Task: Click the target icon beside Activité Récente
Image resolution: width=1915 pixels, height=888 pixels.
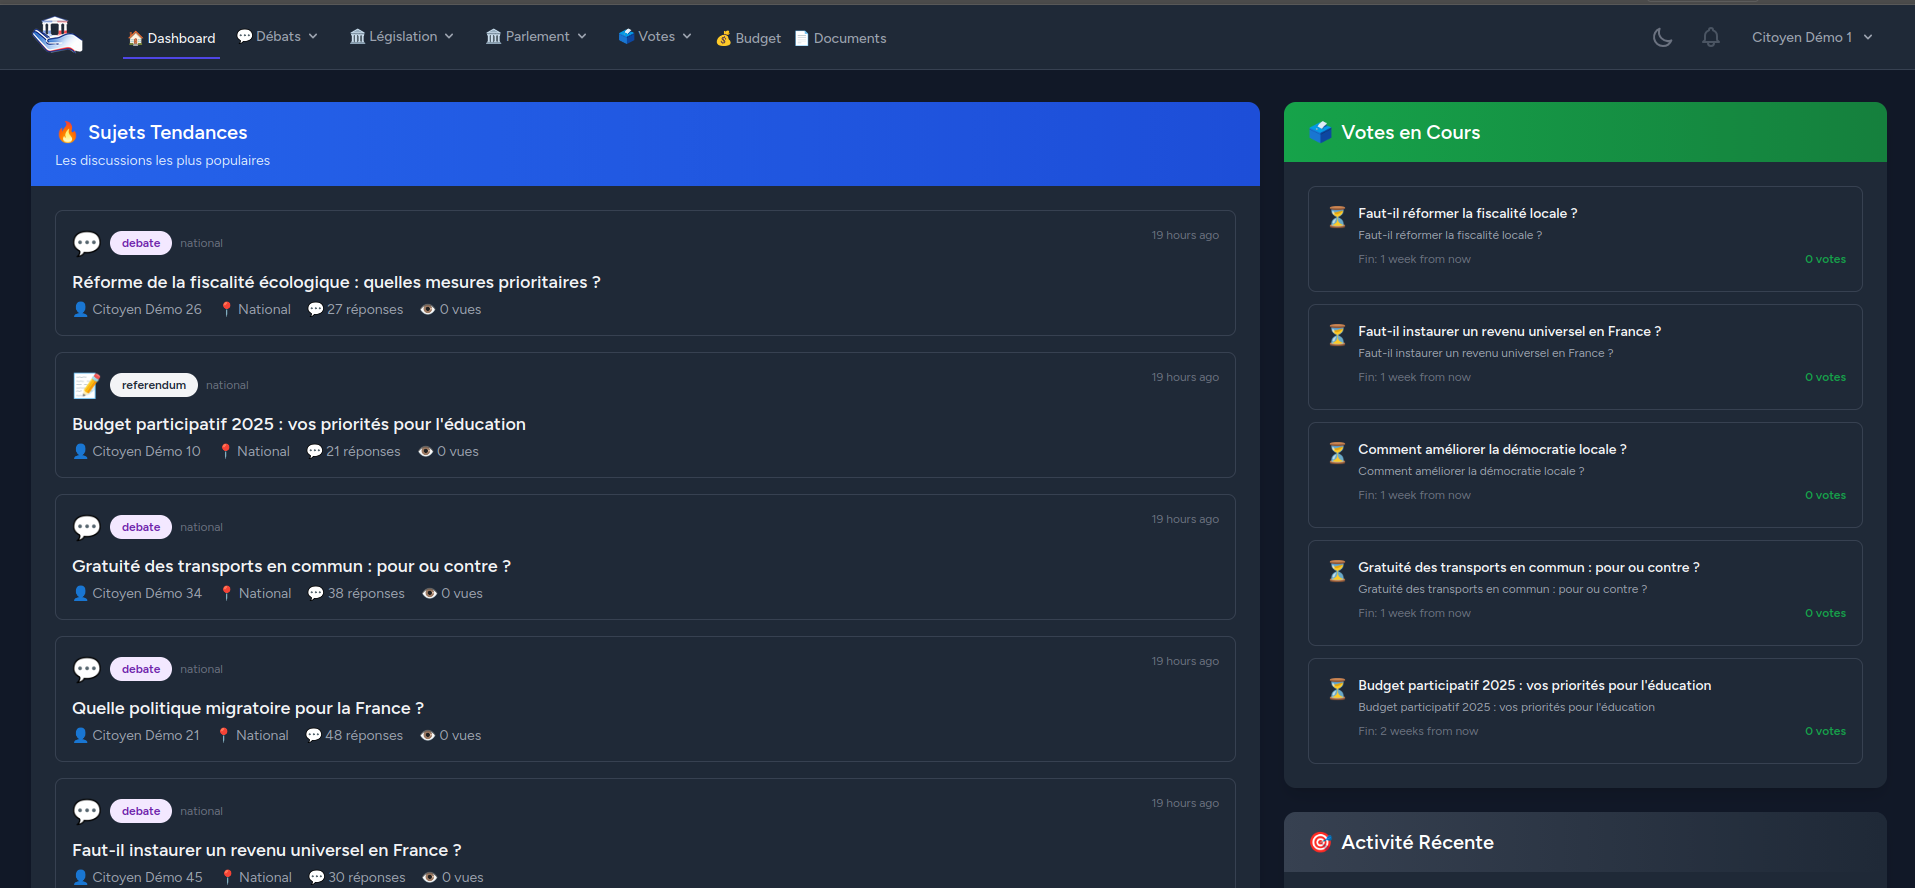Action: [1320, 842]
